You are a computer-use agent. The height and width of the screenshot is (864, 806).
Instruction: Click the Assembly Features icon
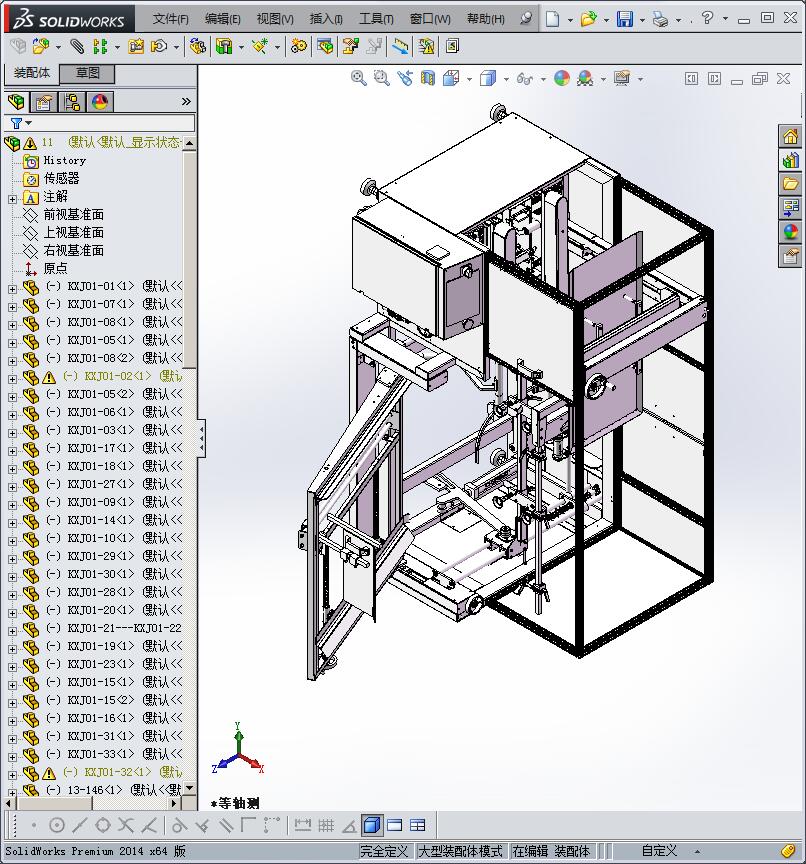click(x=224, y=46)
